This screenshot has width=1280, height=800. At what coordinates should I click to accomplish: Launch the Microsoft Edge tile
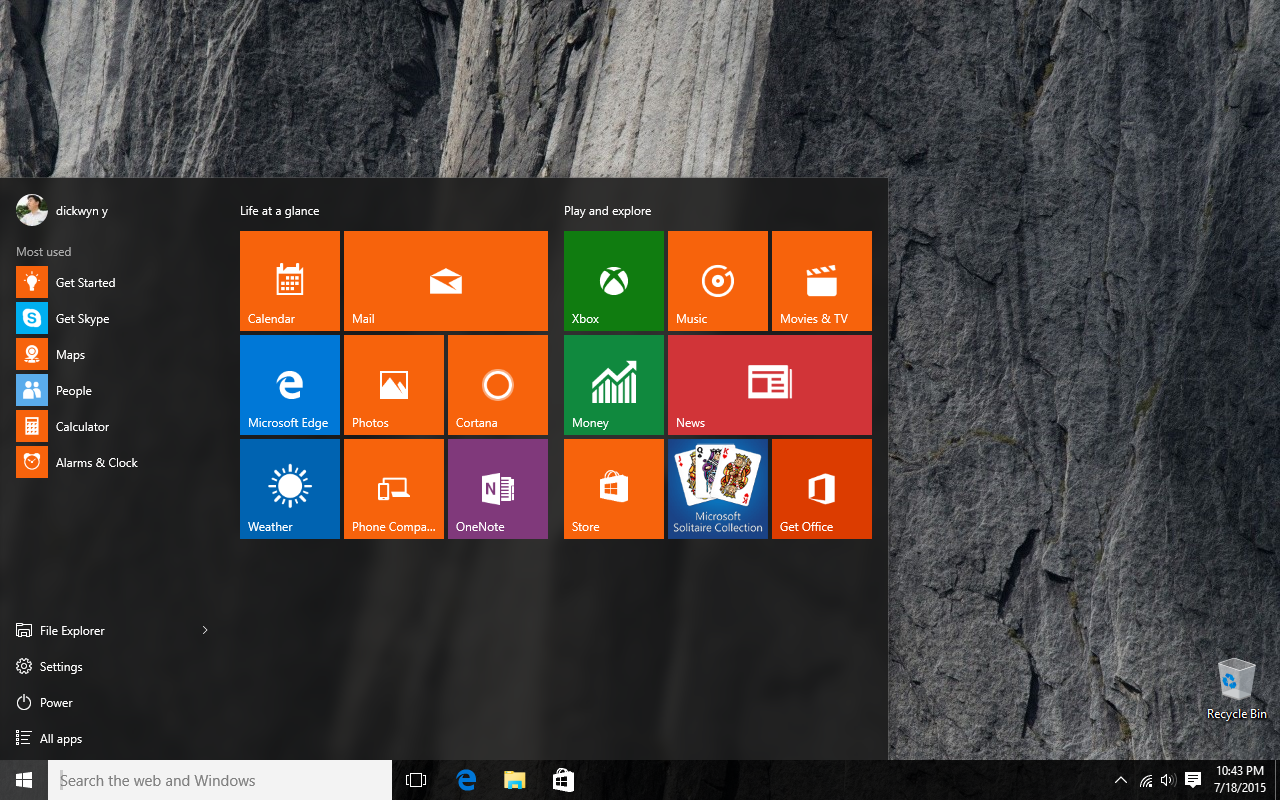290,385
